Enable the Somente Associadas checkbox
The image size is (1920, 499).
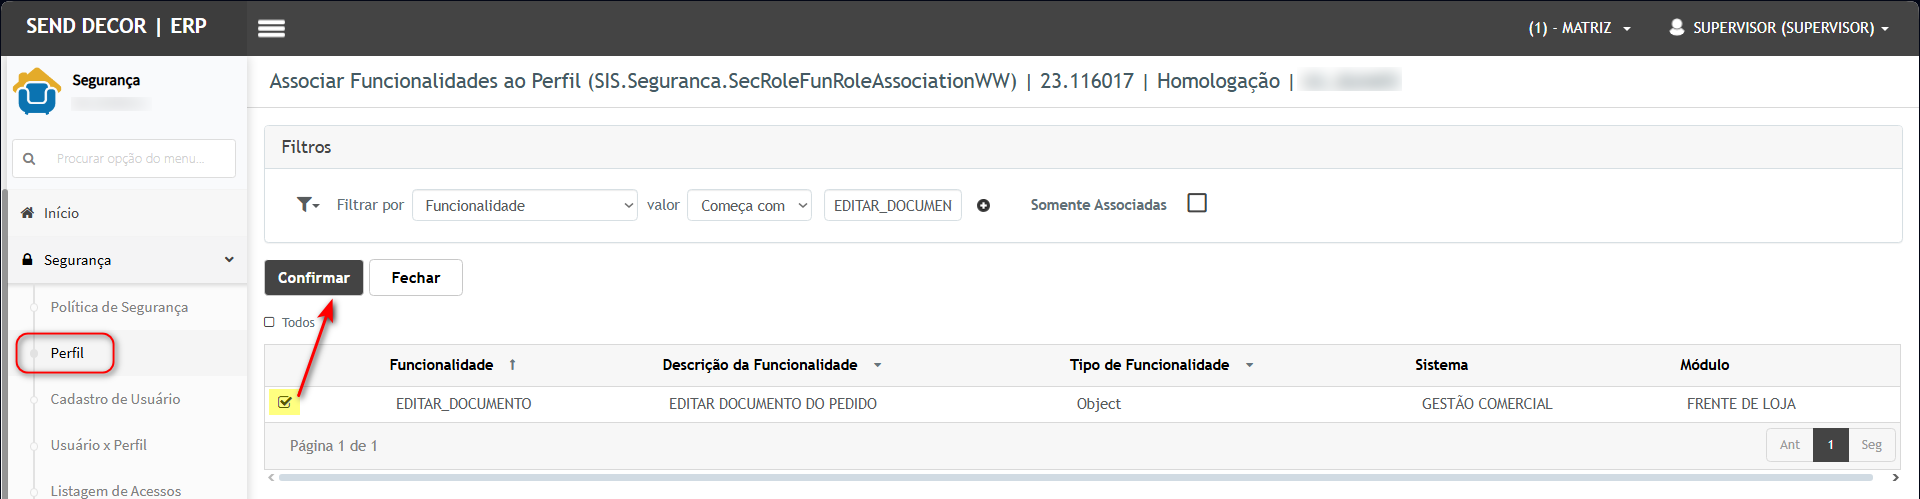(x=1197, y=203)
